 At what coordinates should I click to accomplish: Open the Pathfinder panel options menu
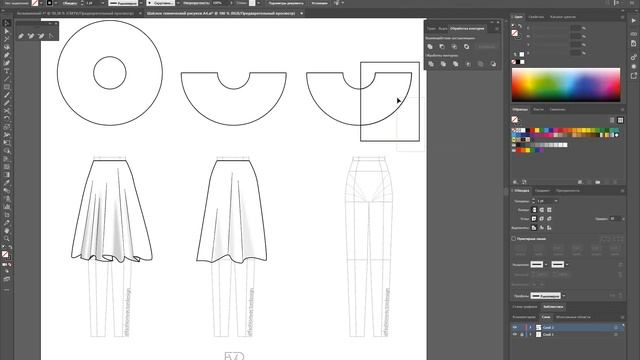click(497, 29)
